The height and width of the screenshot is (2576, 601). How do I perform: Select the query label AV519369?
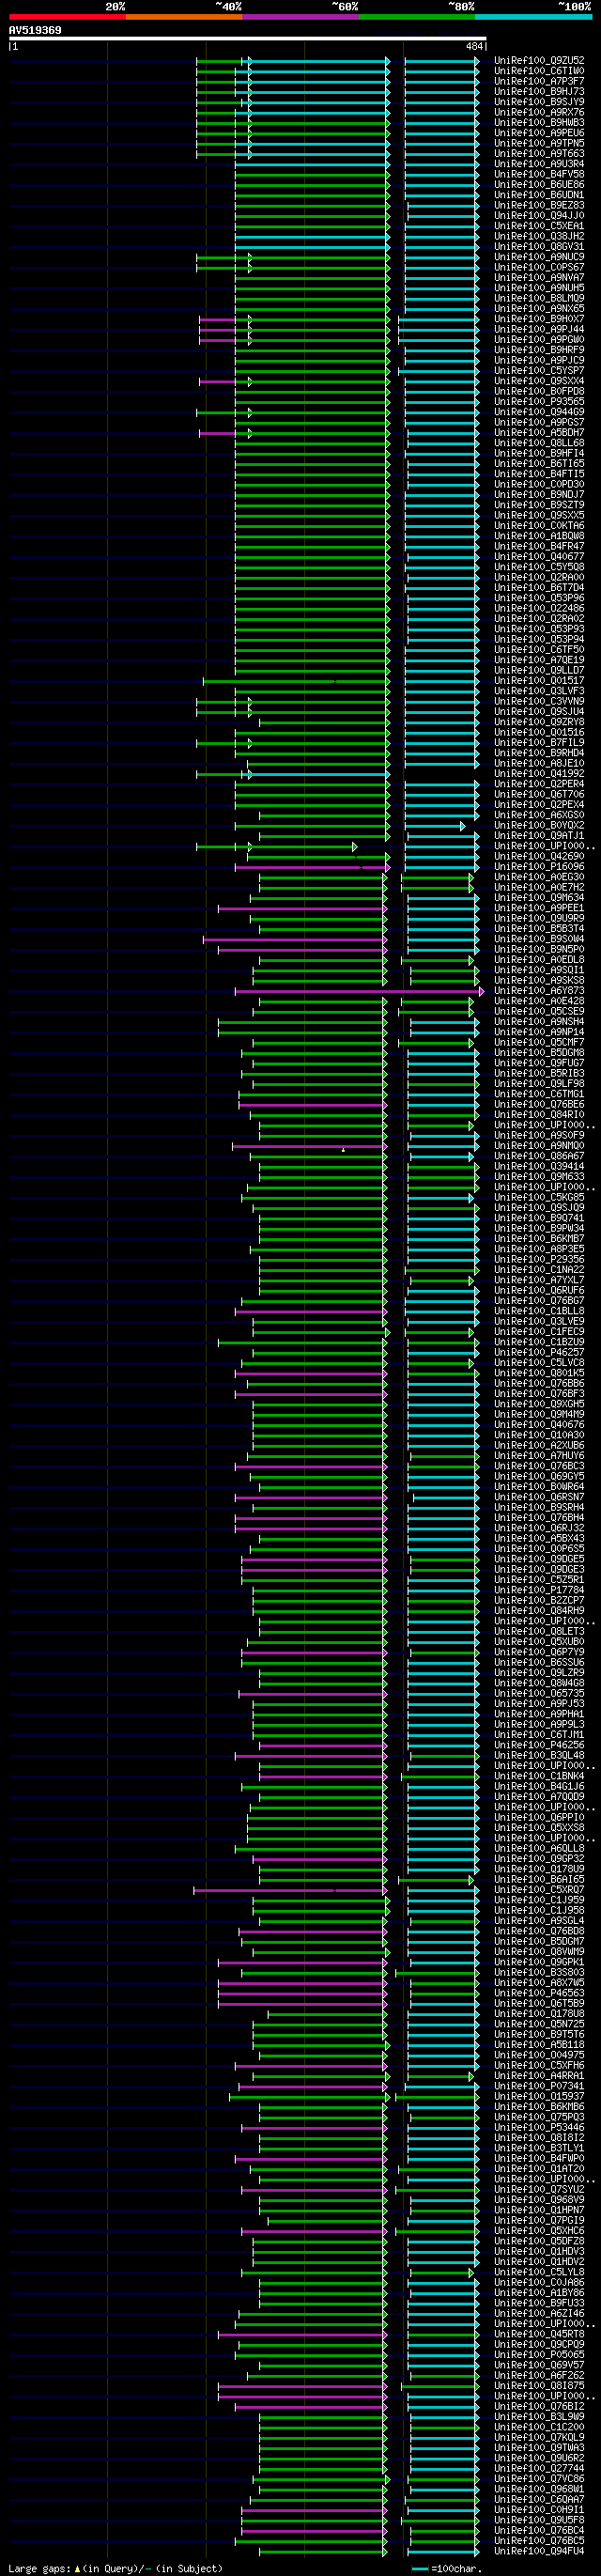click(x=35, y=30)
